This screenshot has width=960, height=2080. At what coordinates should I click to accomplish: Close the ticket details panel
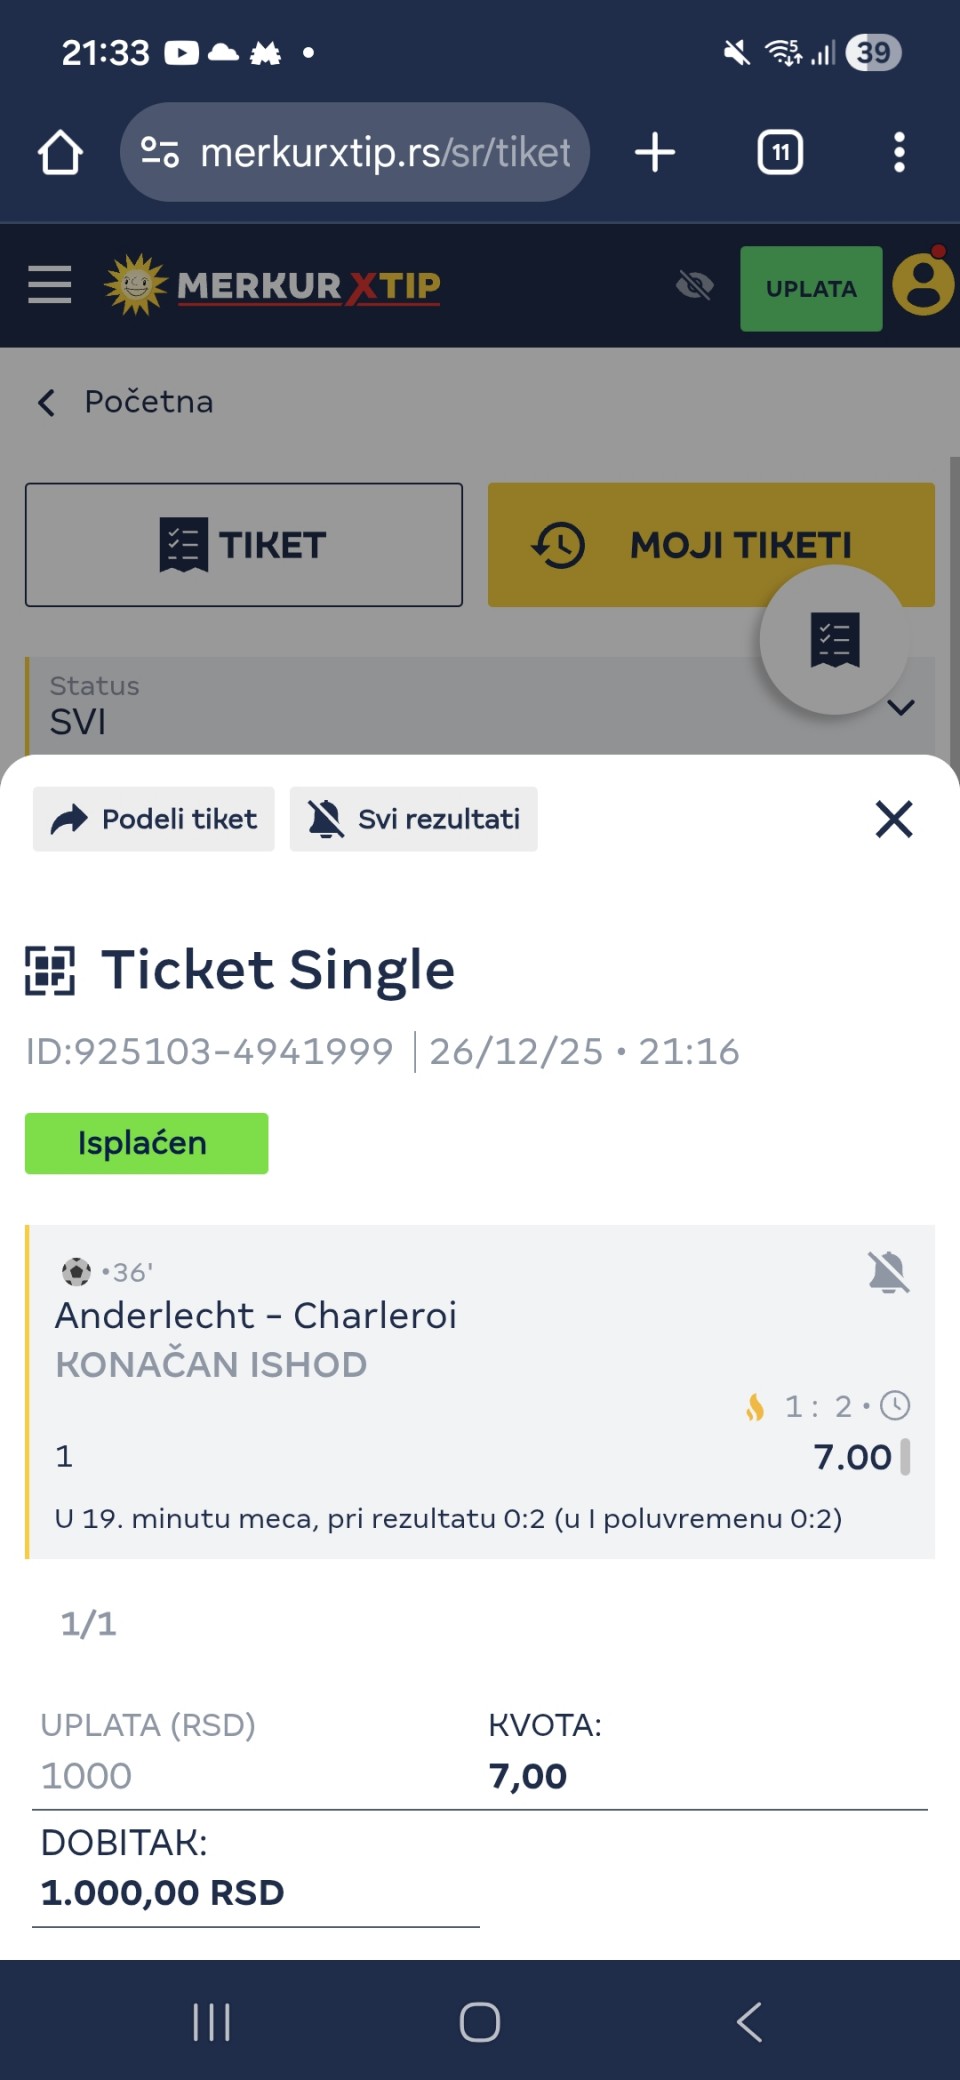pyautogui.click(x=893, y=819)
